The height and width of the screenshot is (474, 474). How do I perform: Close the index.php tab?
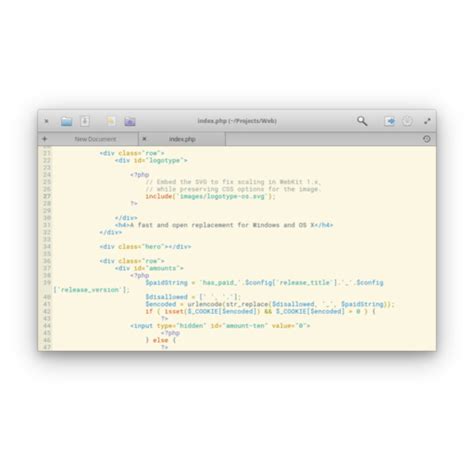coord(144,139)
